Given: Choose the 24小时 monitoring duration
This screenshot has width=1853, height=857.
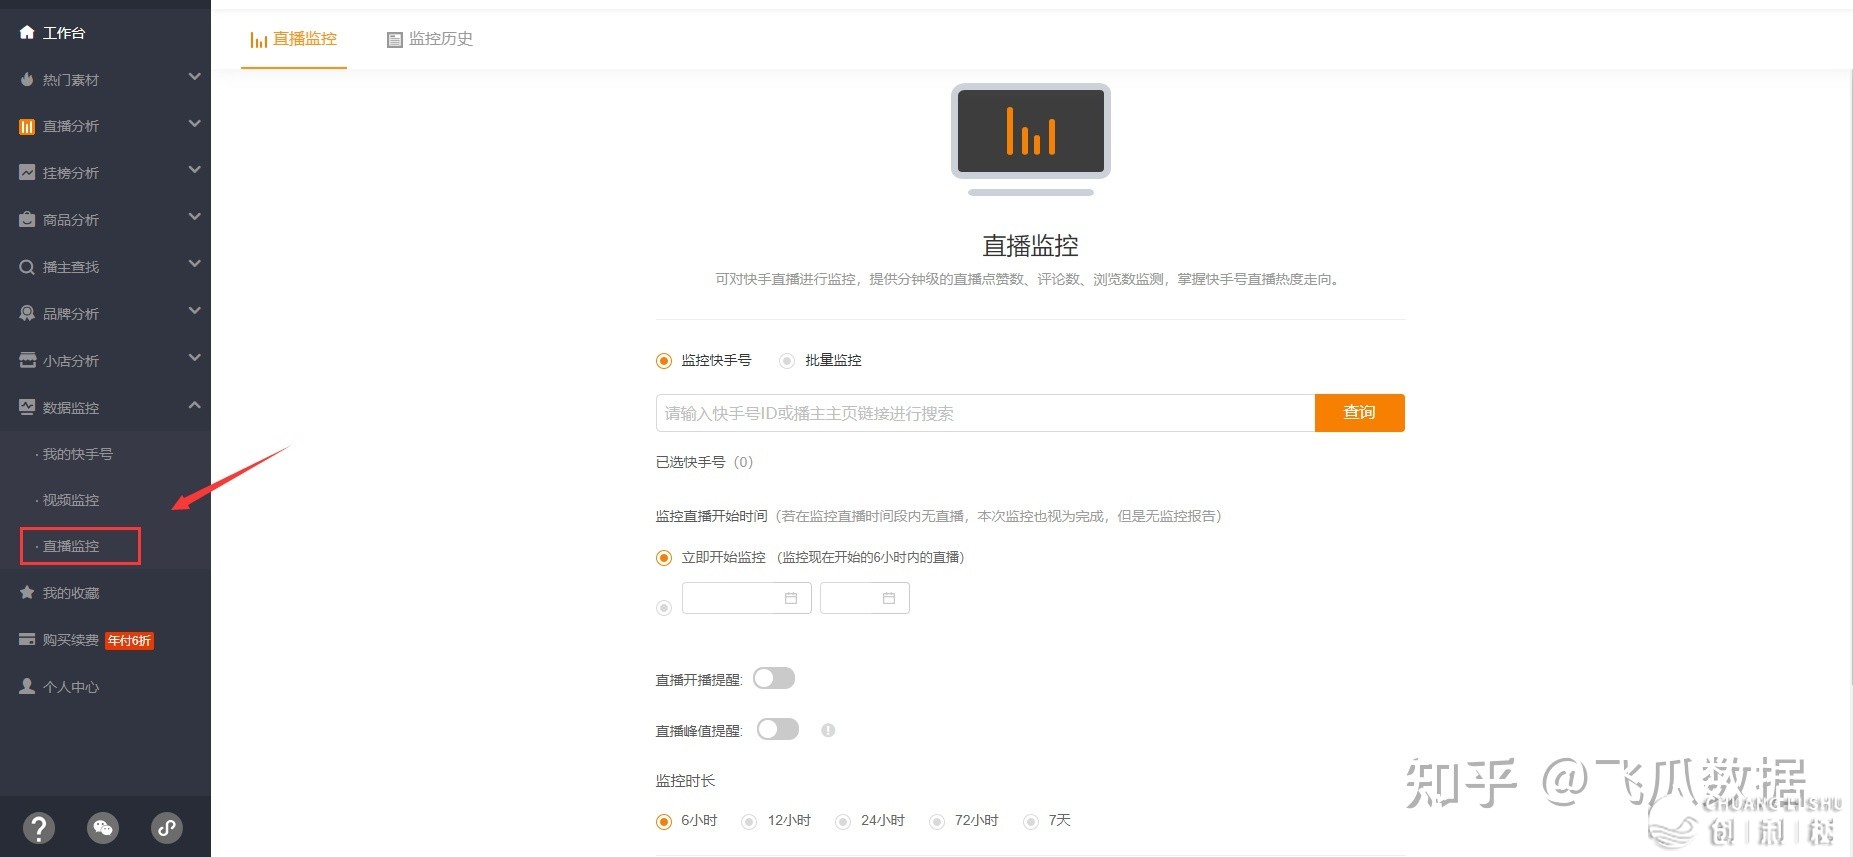Looking at the screenshot, I should (843, 822).
